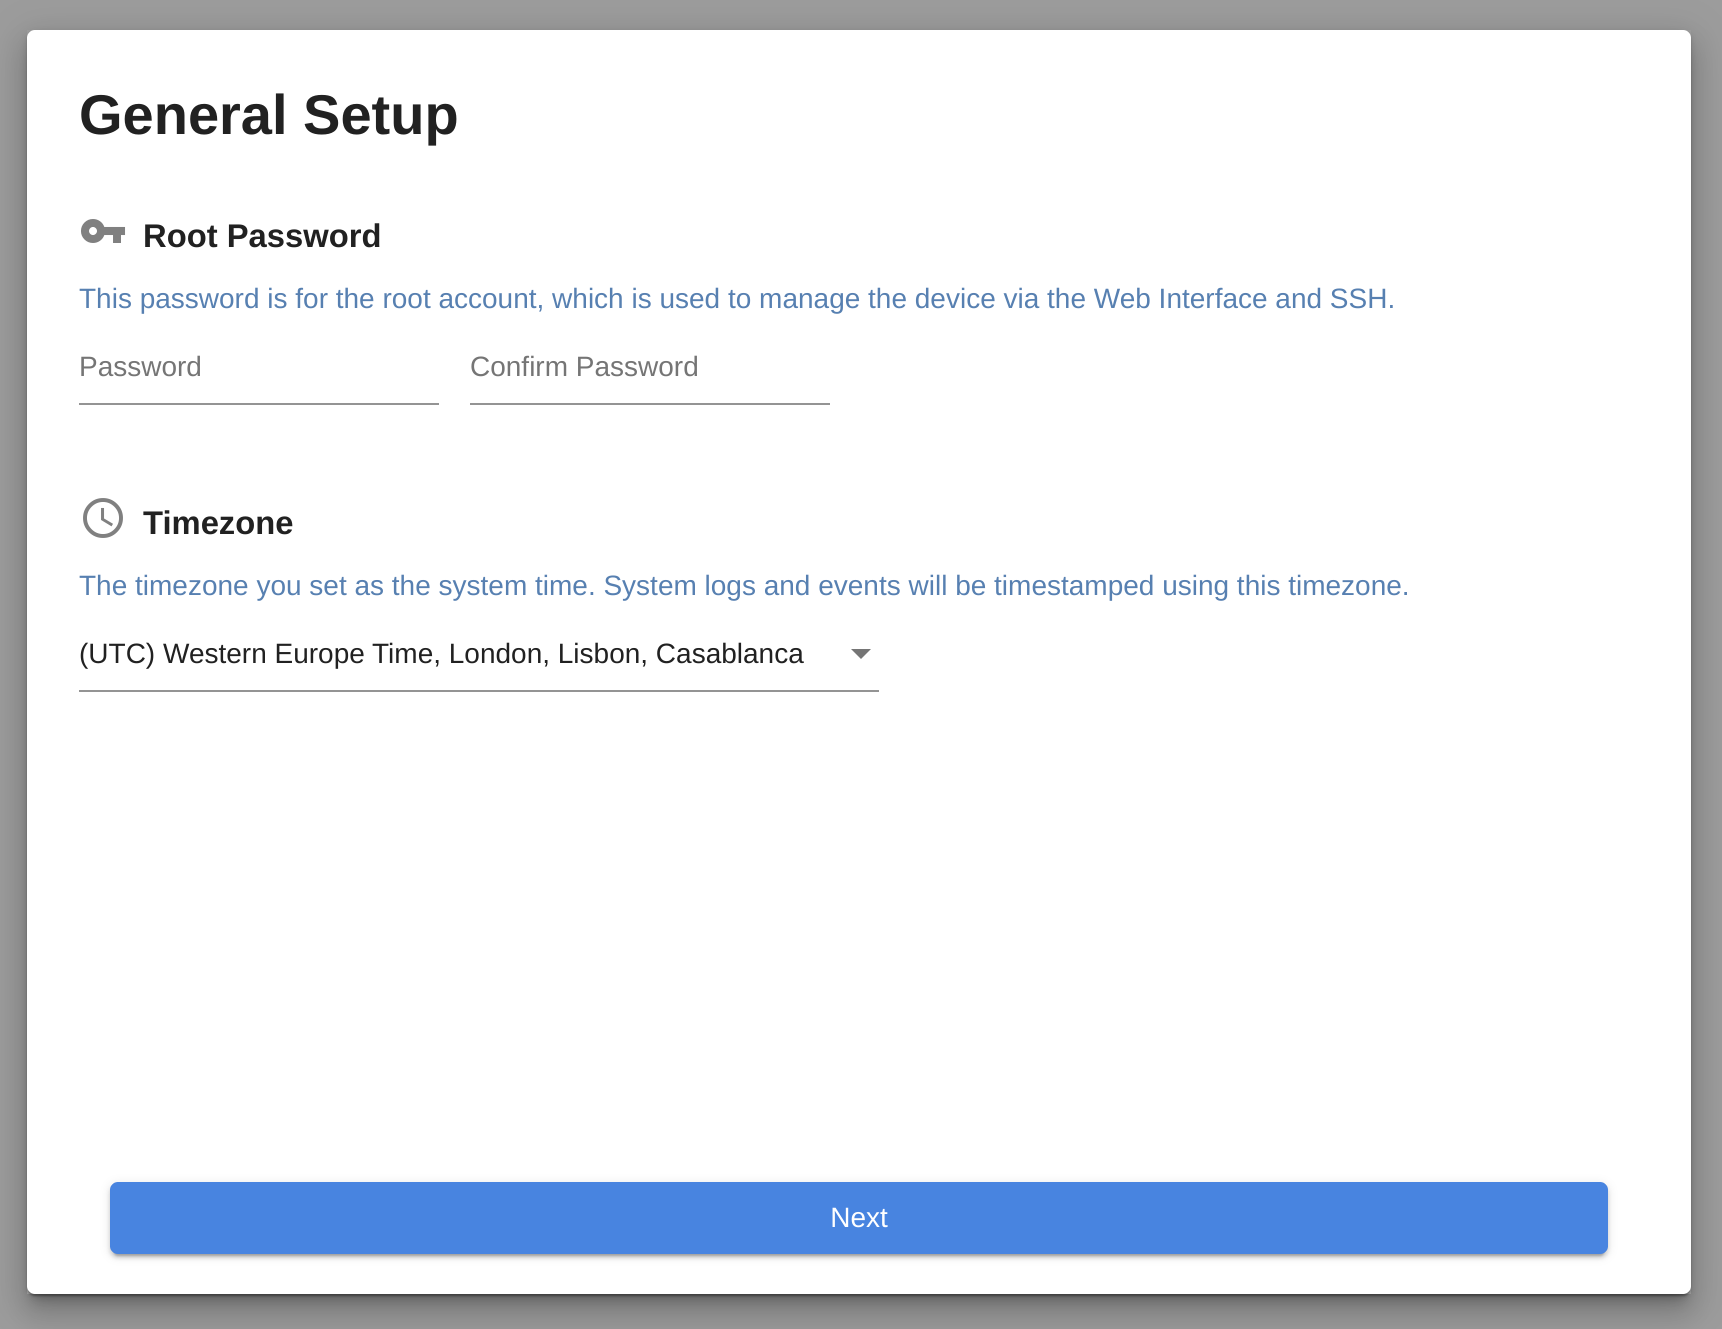Open the timezone selection dropdown
The image size is (1722, 1329).
[x=478, y=654]
